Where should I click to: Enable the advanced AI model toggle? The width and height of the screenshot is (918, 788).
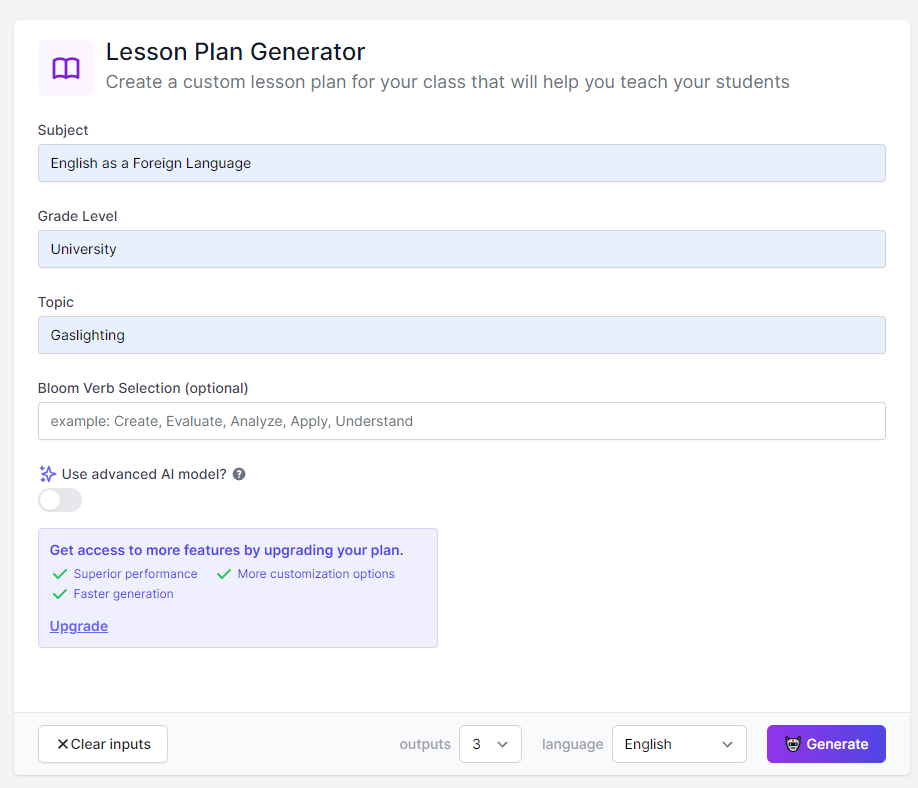click(x=60, y=500)
